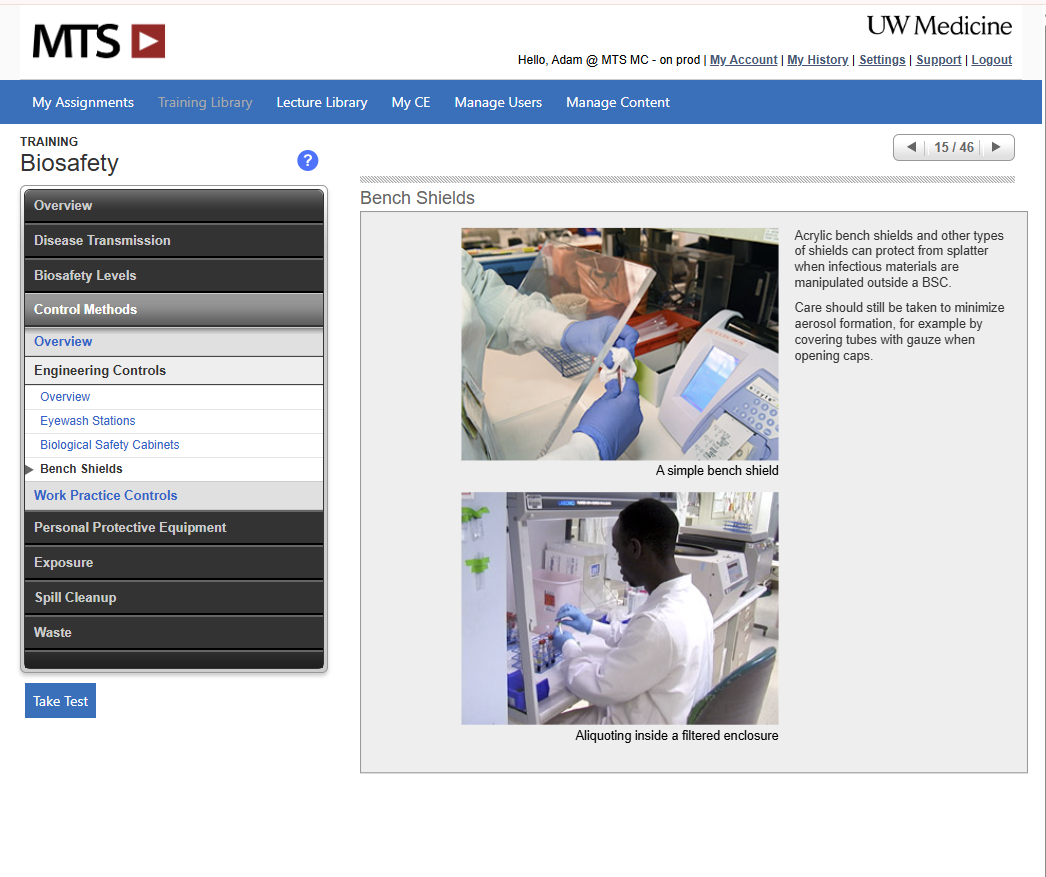The image size is (1046, 877).
Task: Expand the Disease Transmission section
Action: click(x=173, y=240)
